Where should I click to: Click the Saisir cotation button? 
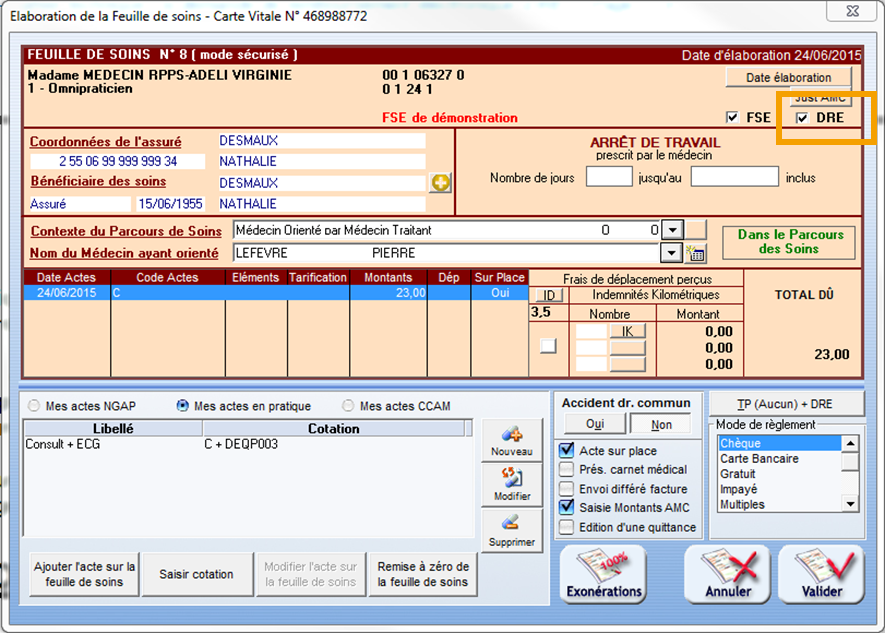tap(196, 575)
